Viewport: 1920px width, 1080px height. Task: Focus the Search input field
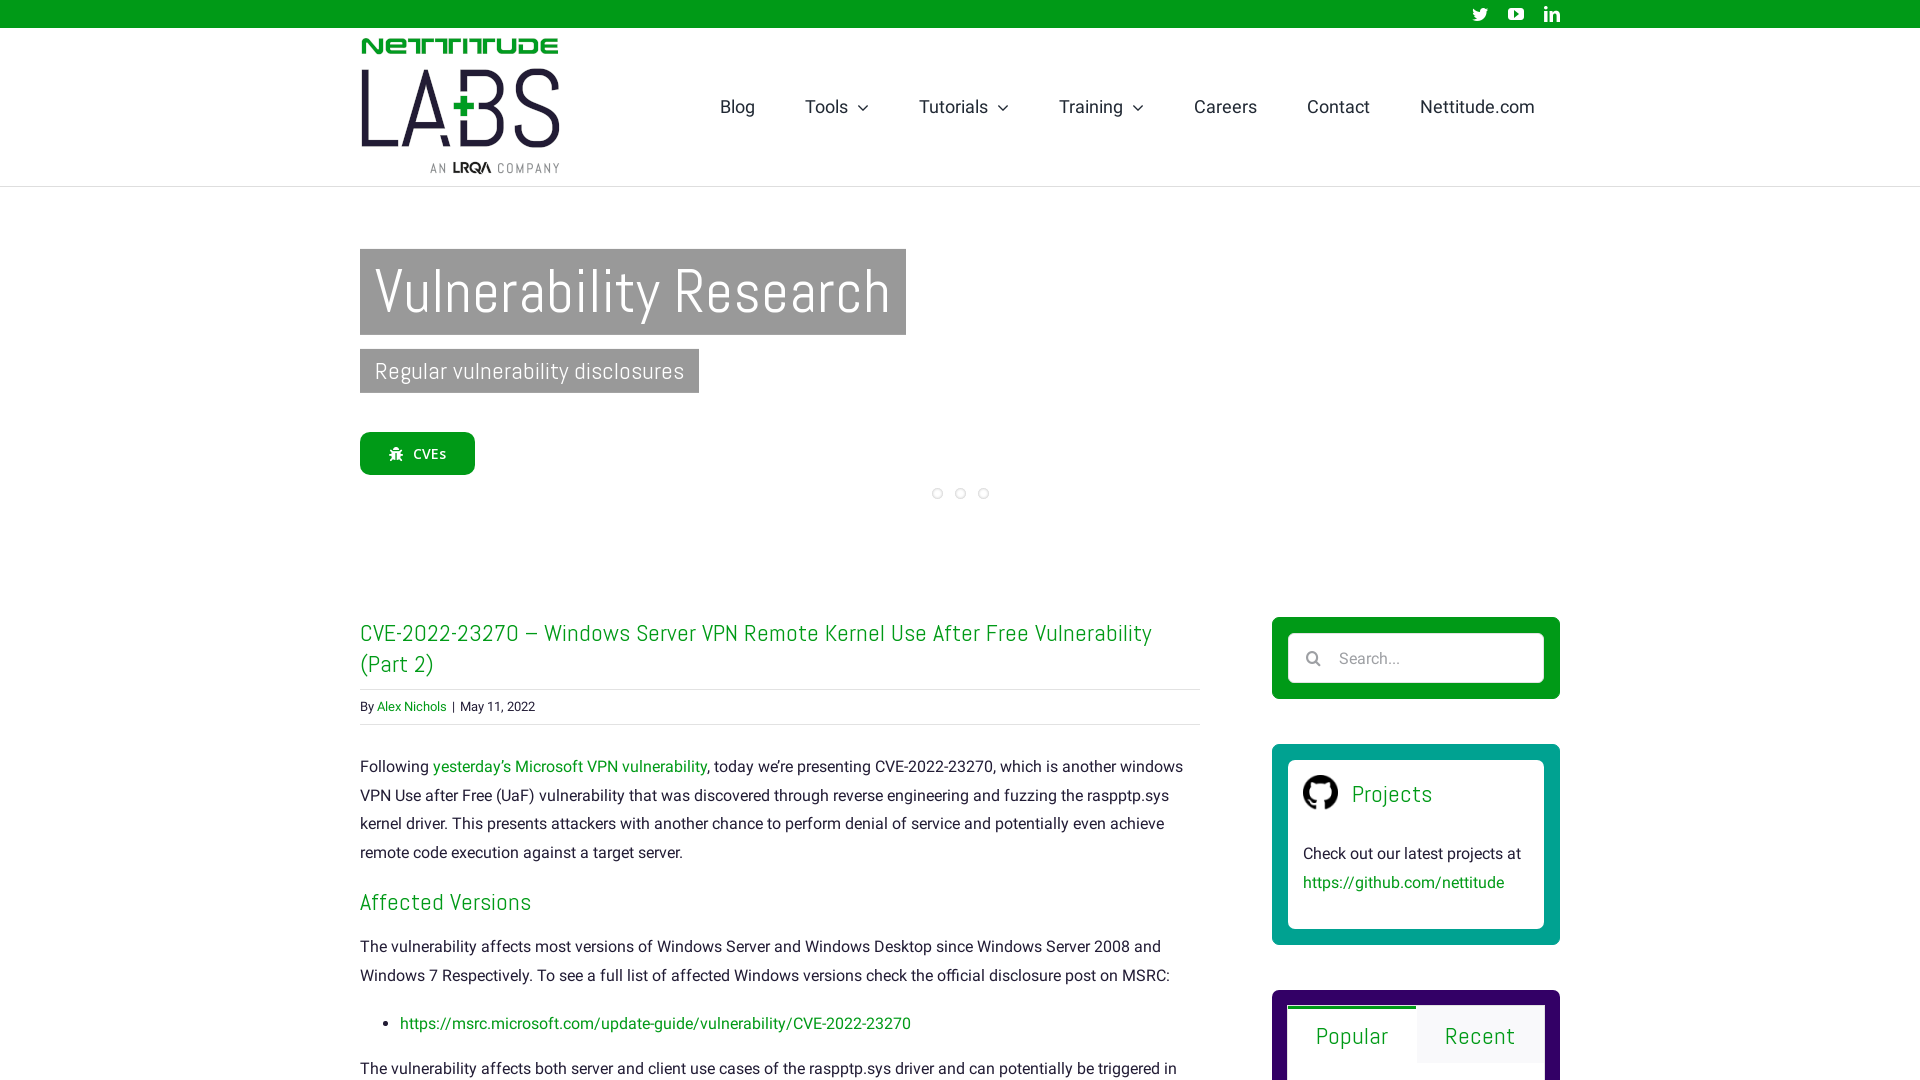1416,658
